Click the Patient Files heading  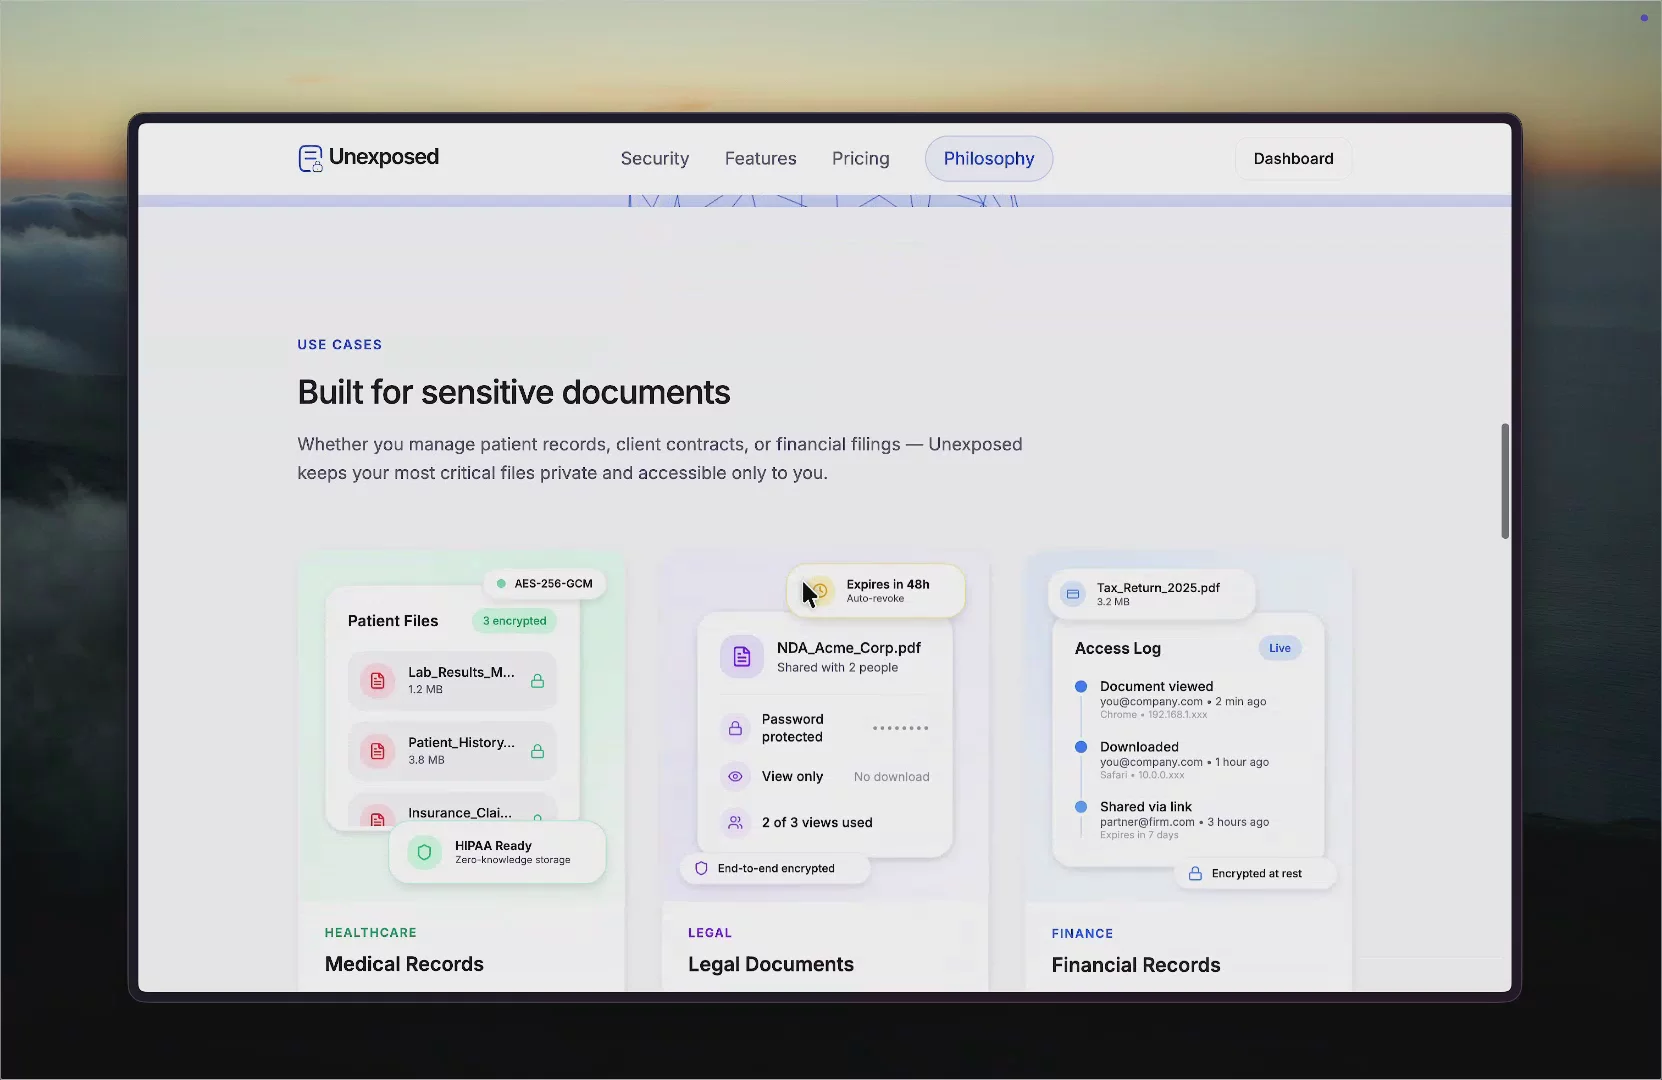(x=393, y=621)
